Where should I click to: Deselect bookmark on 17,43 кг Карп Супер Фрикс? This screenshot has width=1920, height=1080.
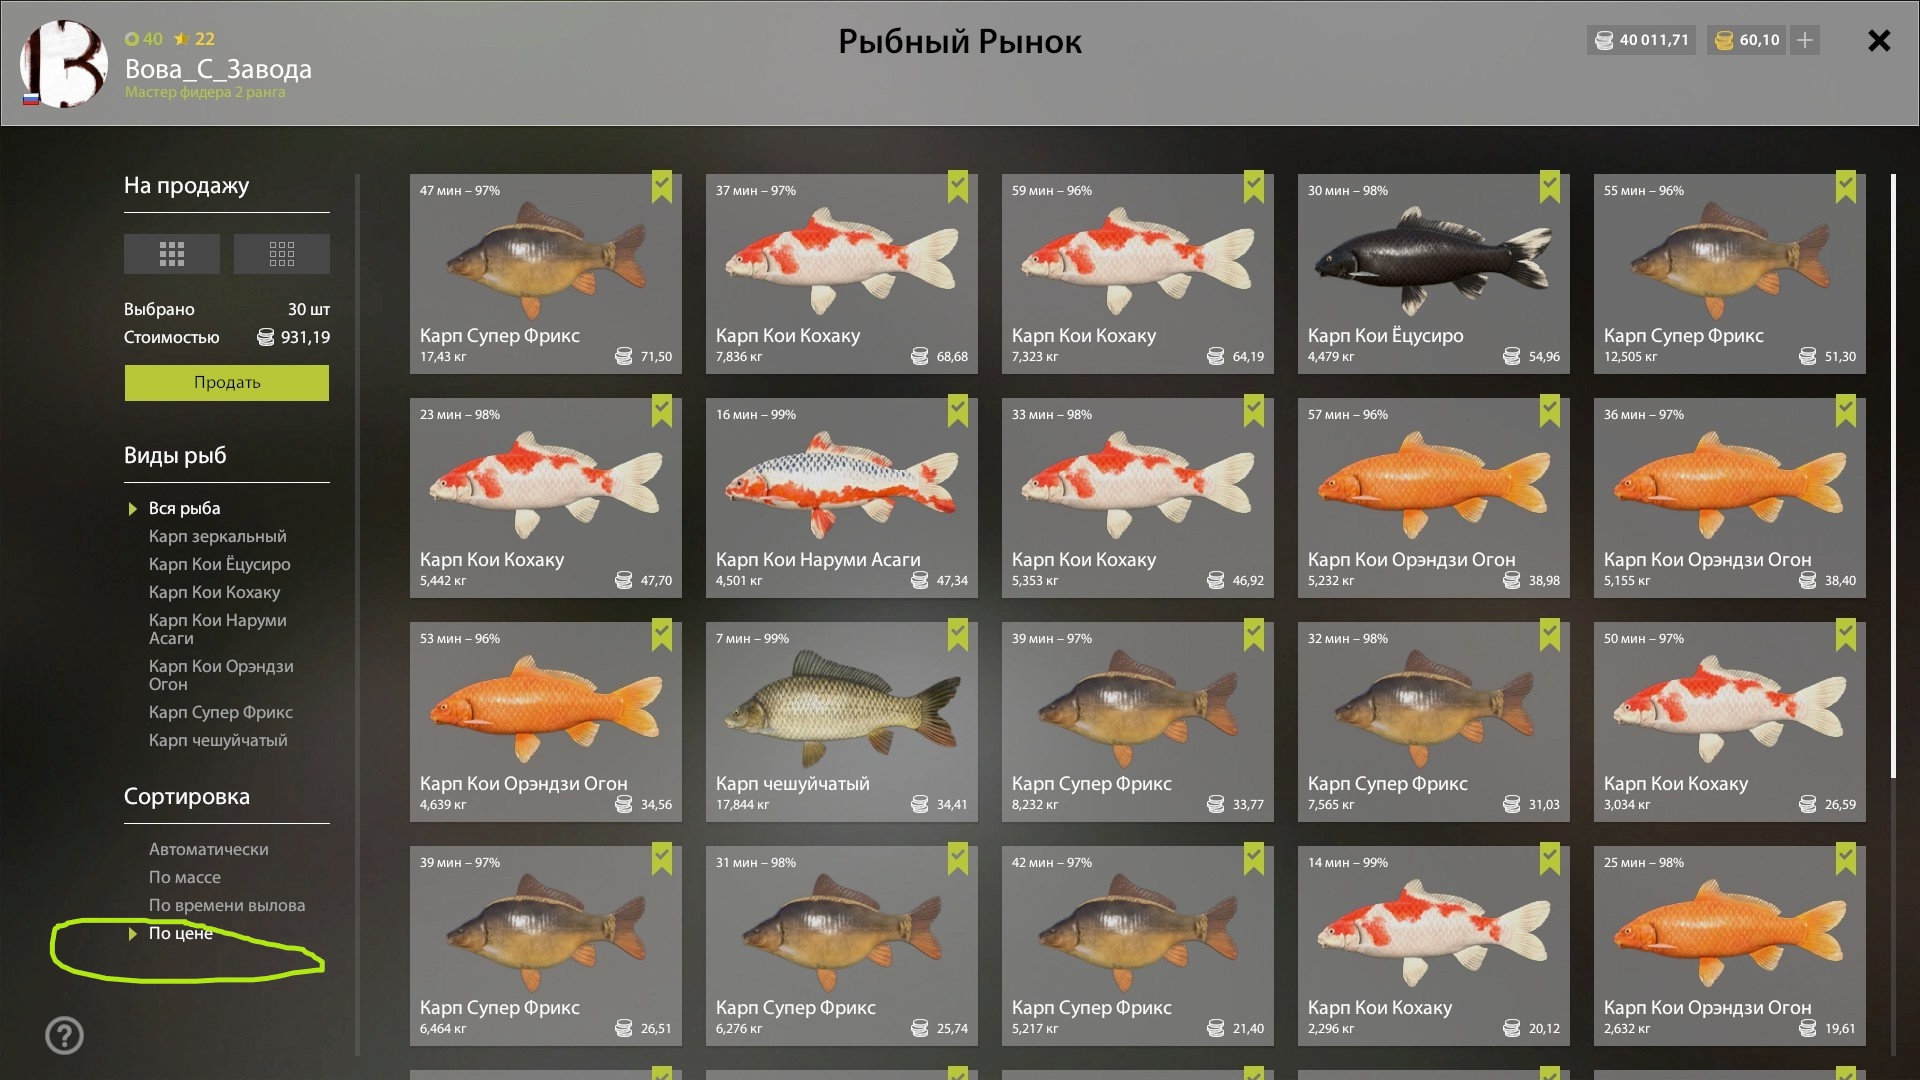pos(662,187)
